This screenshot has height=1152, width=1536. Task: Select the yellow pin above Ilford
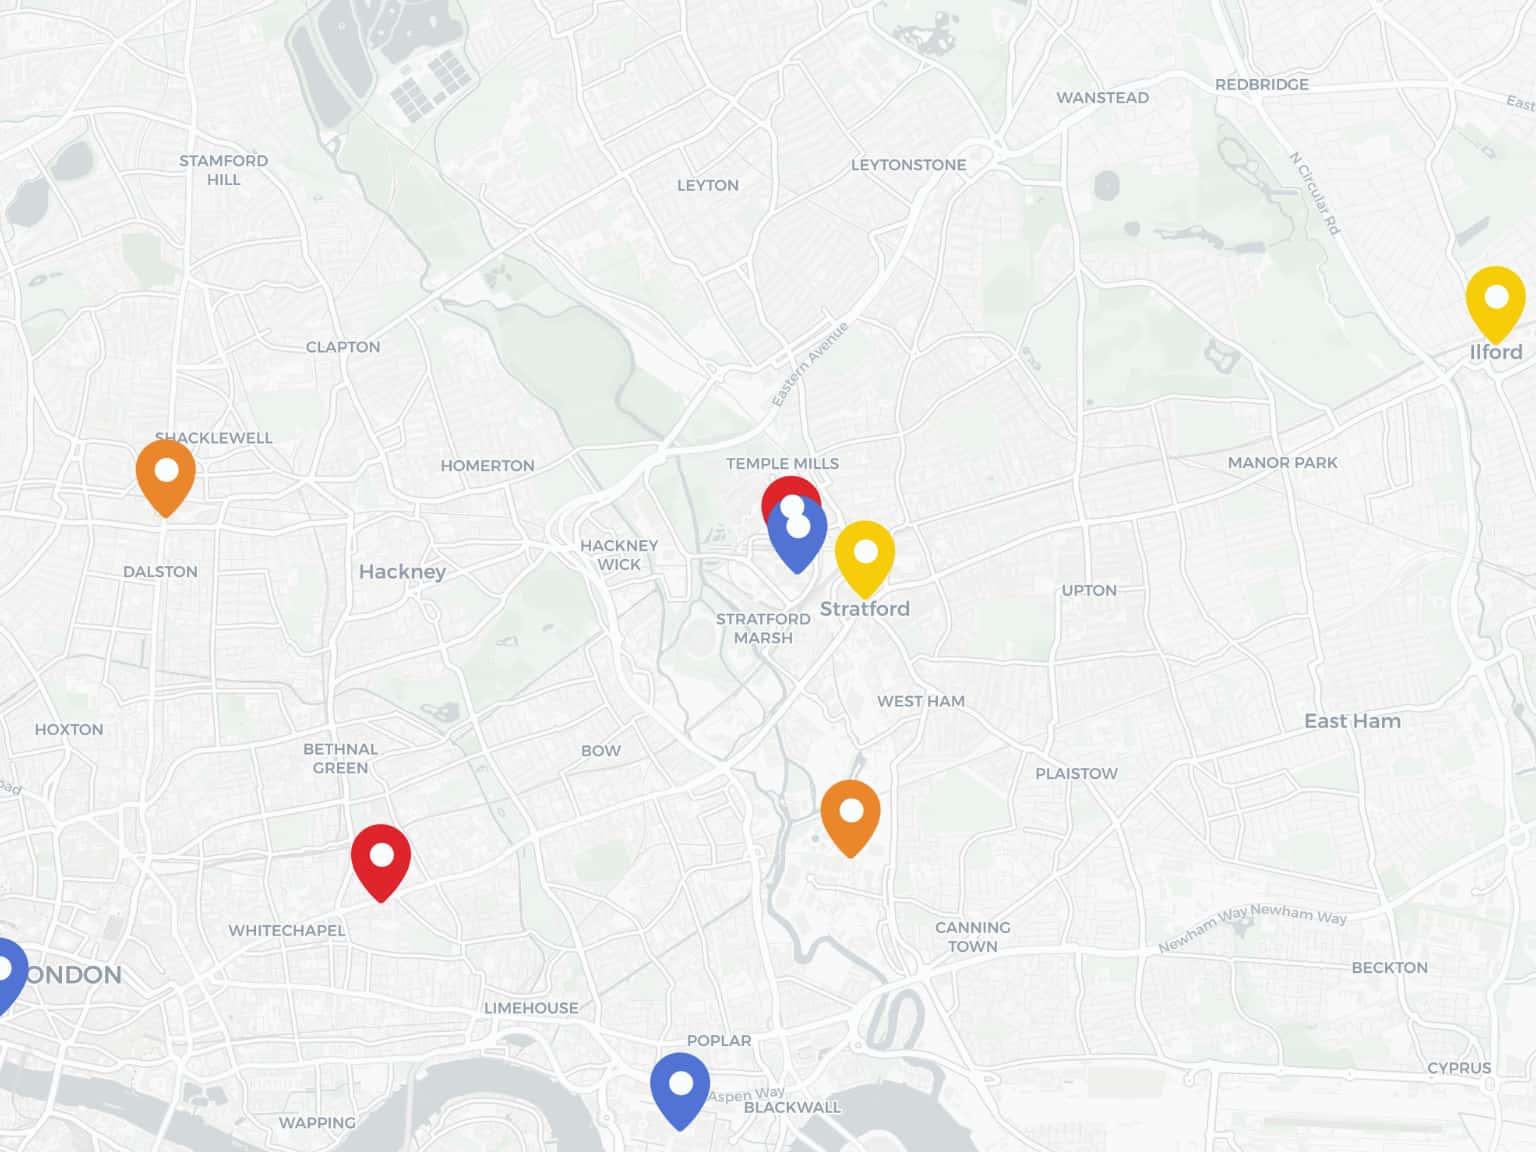click(1496, 304)
